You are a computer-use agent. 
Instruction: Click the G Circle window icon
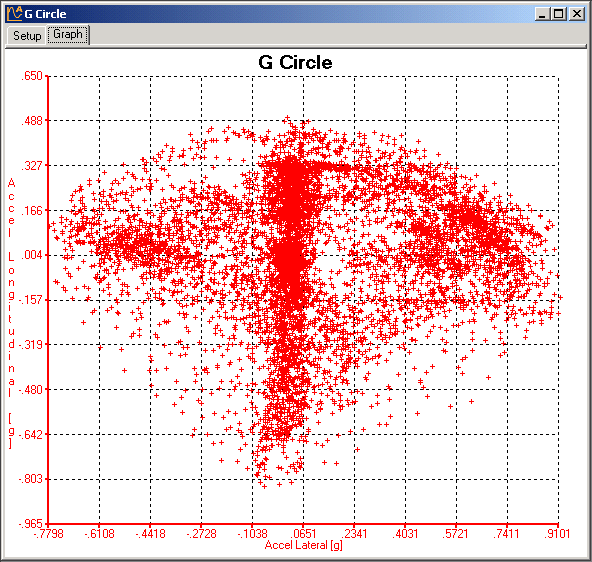[14, 14]
